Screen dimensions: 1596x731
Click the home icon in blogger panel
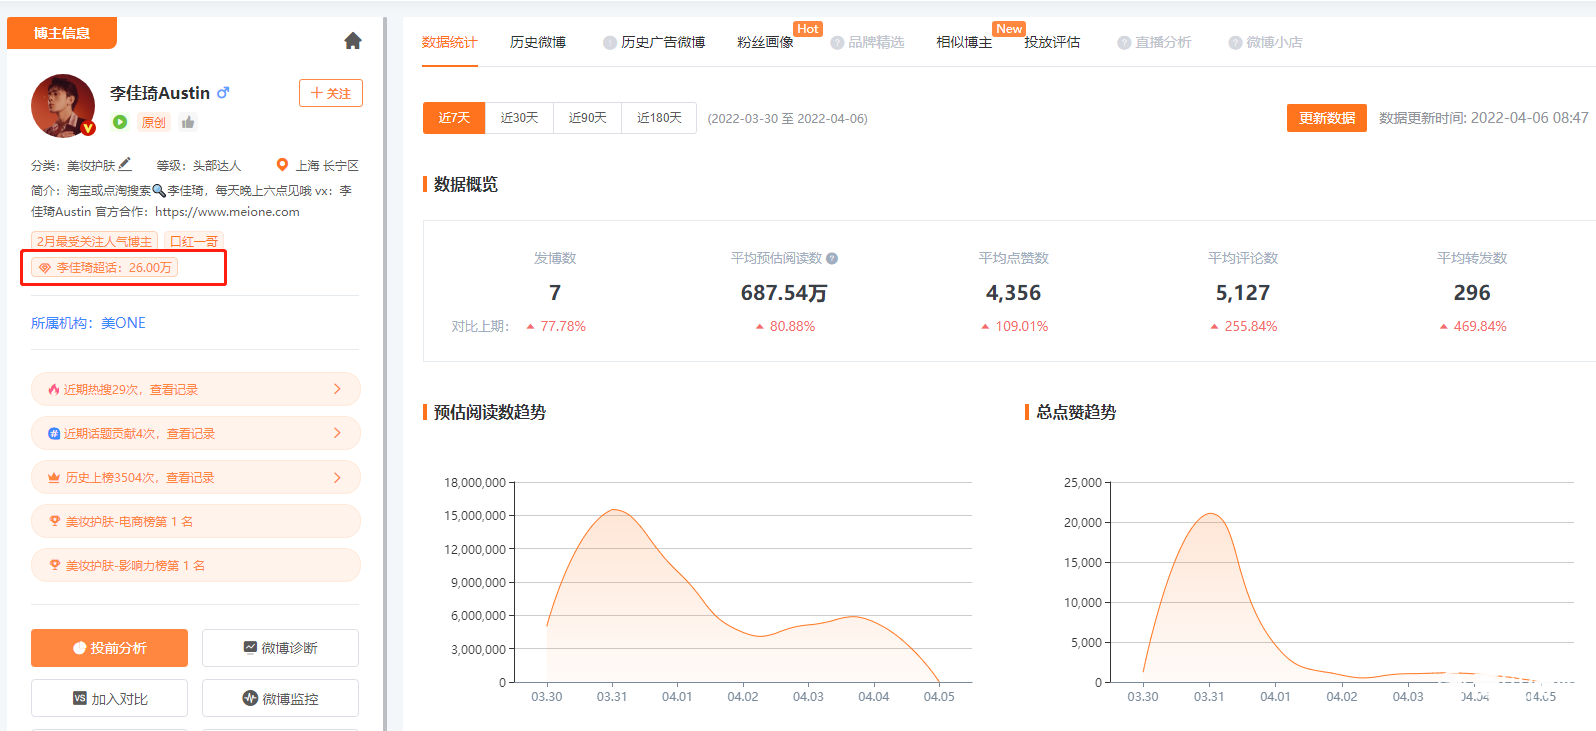352,41
